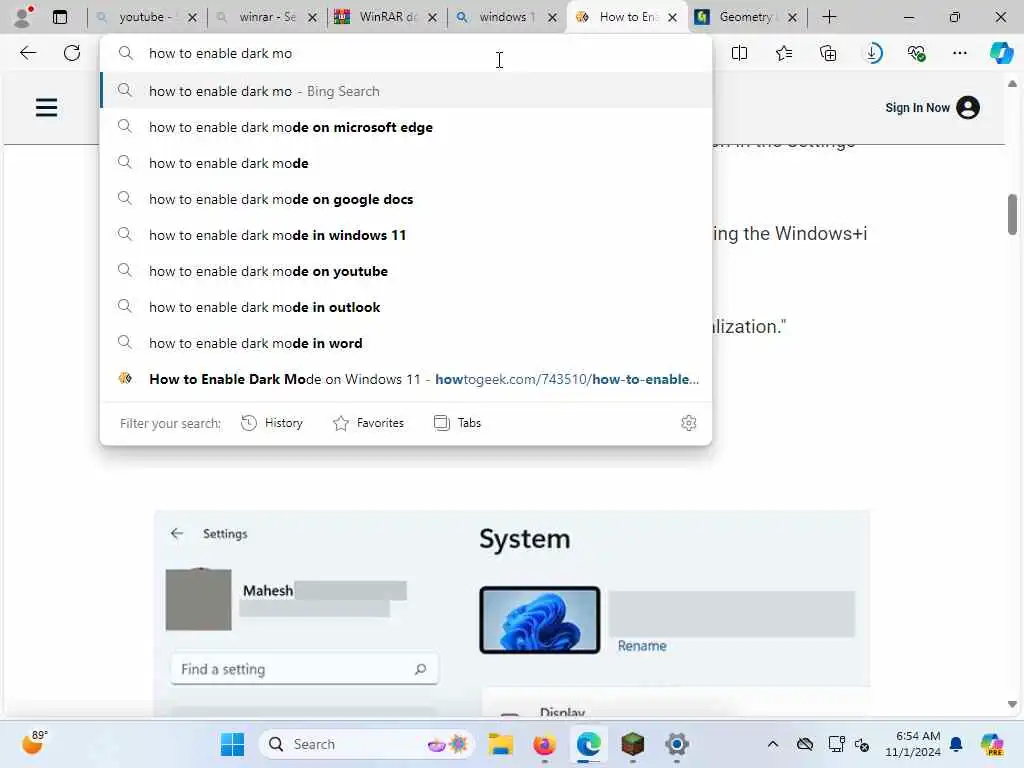Click the muted volume tray icon
Image resolution: width=1024 pixels, height=768 pixels.
pos(862,744)
